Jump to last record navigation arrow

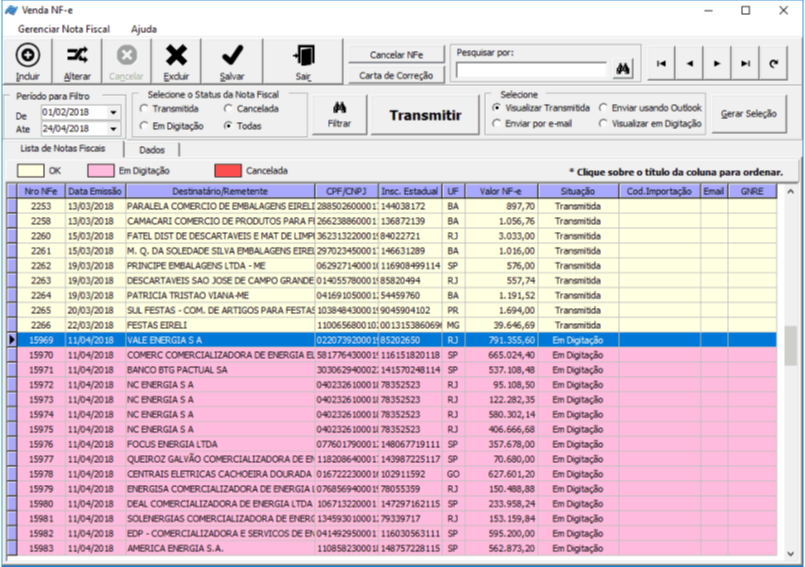(745, 63)
